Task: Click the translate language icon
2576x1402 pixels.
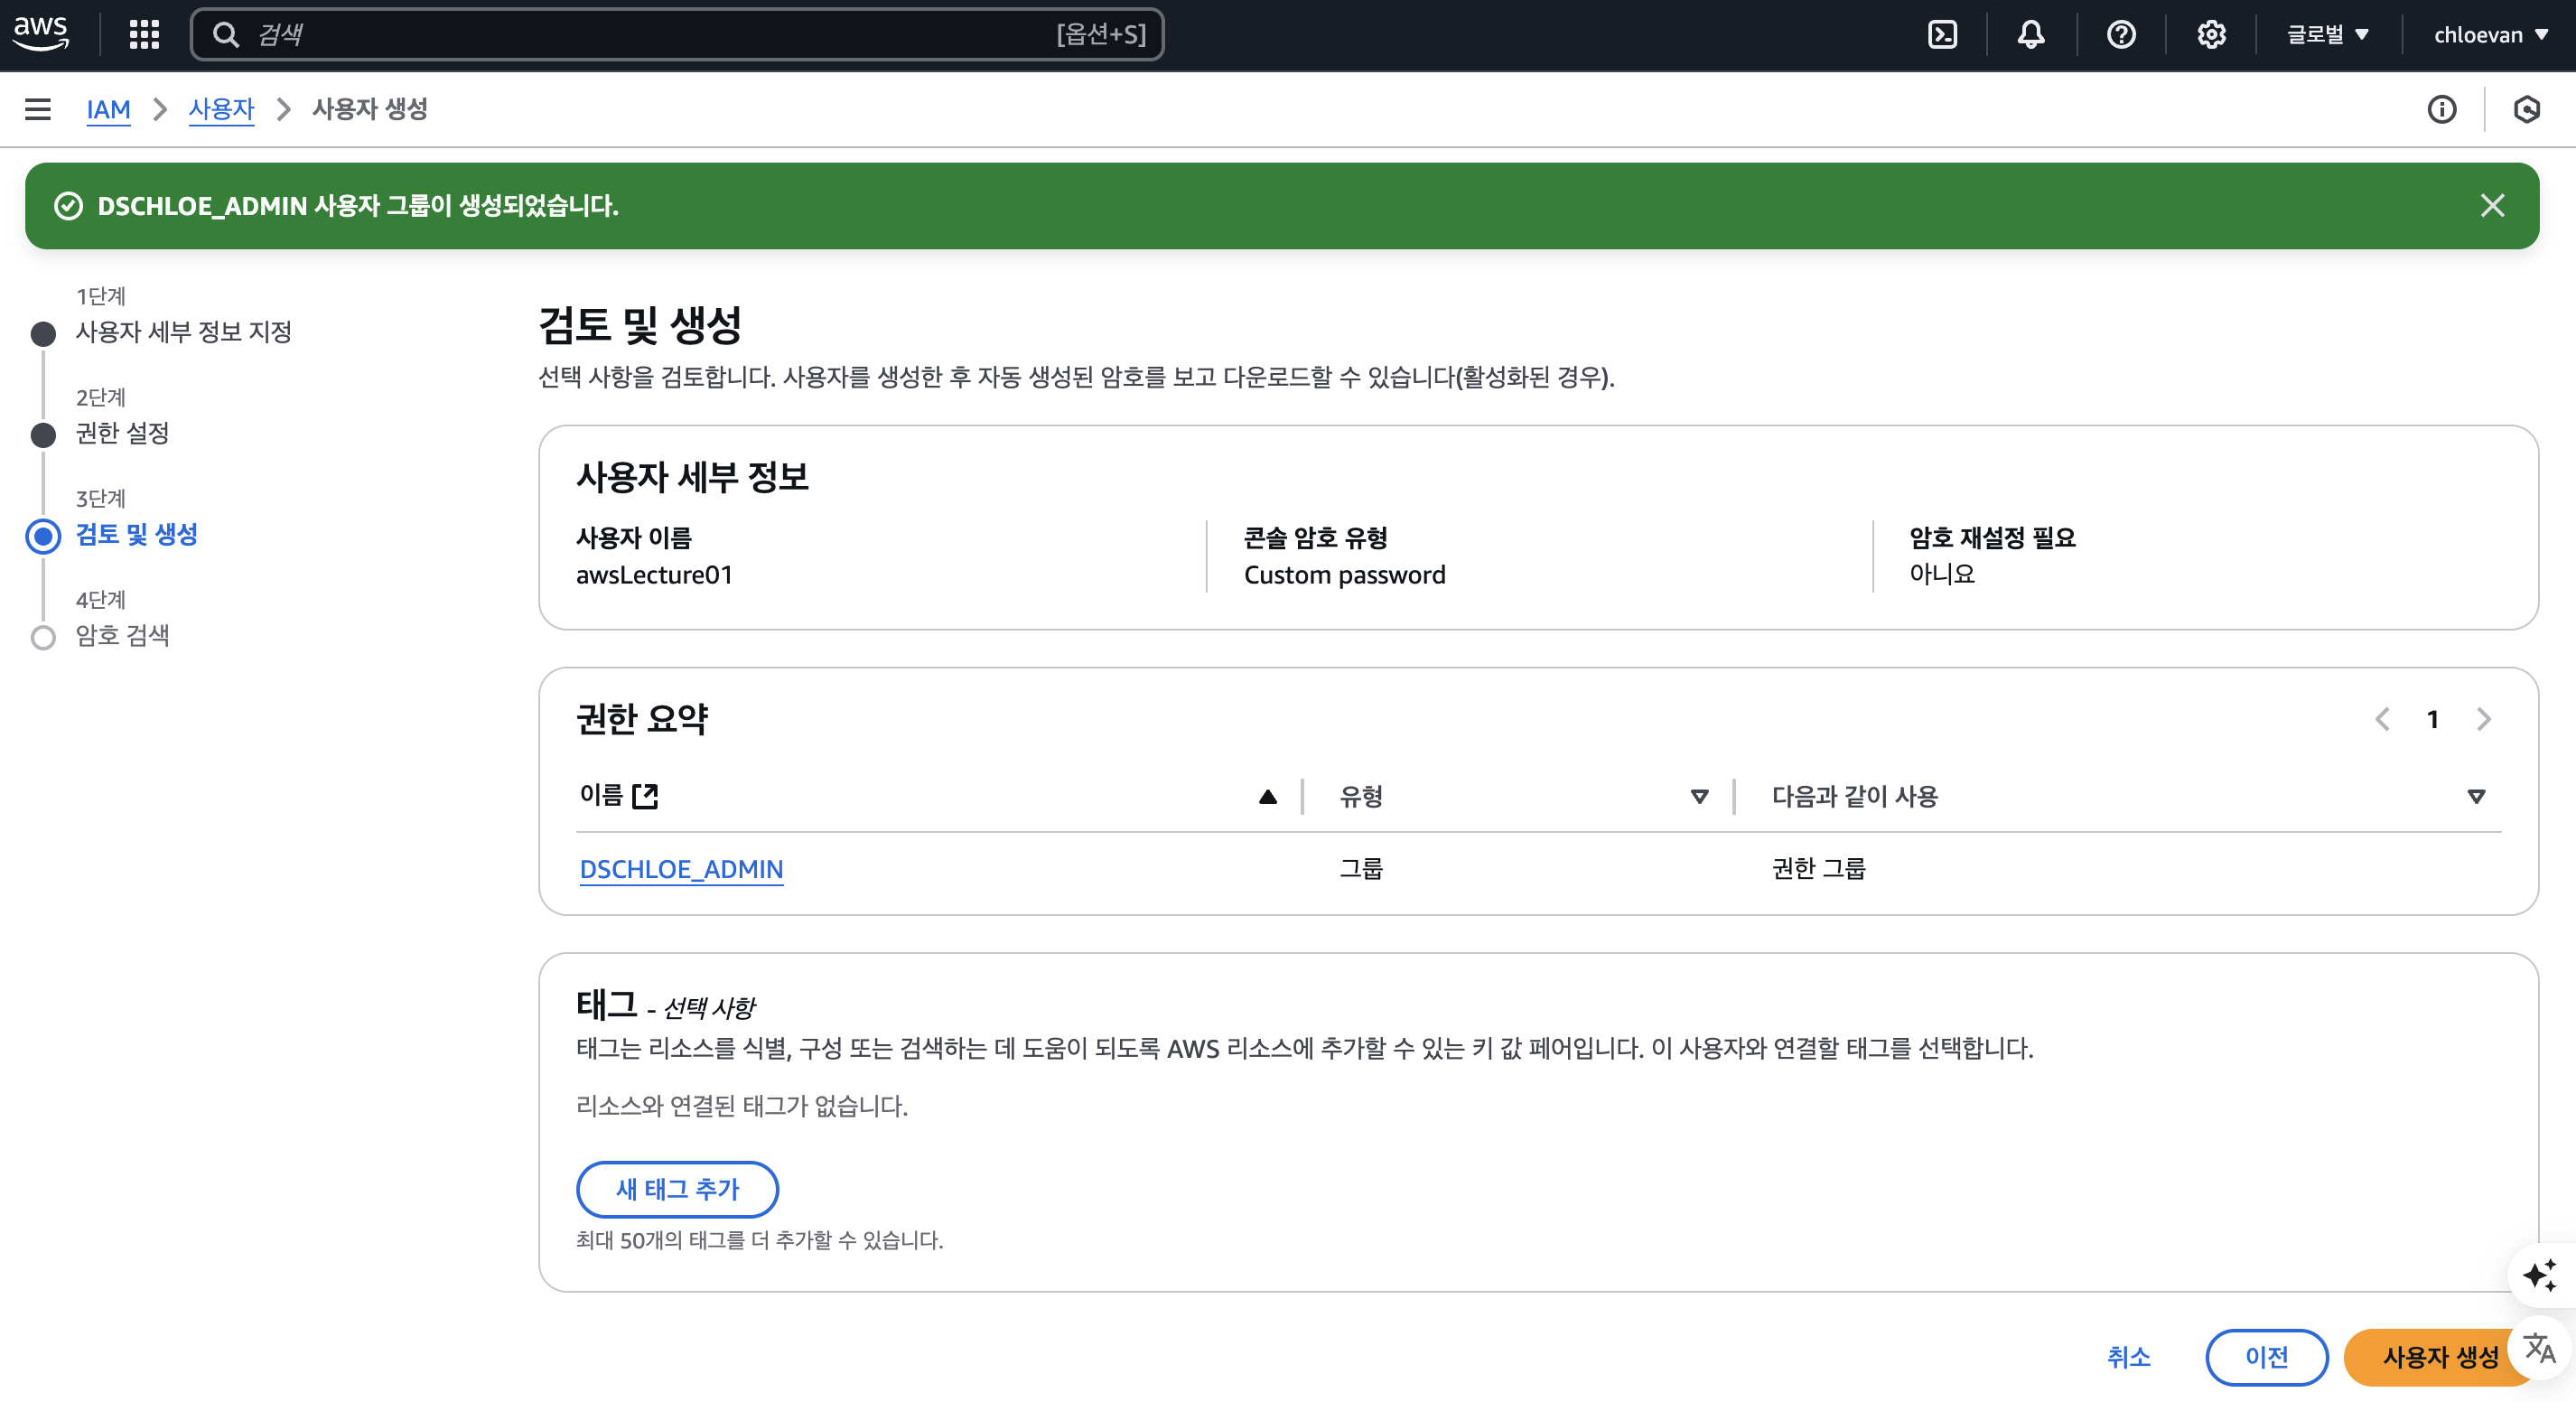Action: coord(2539,1348)
